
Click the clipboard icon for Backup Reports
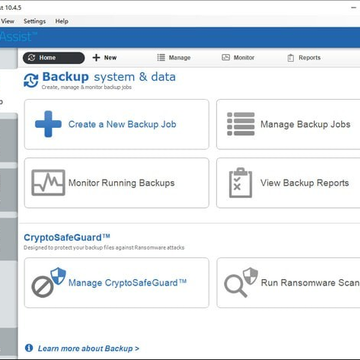(x=241, y=183)
